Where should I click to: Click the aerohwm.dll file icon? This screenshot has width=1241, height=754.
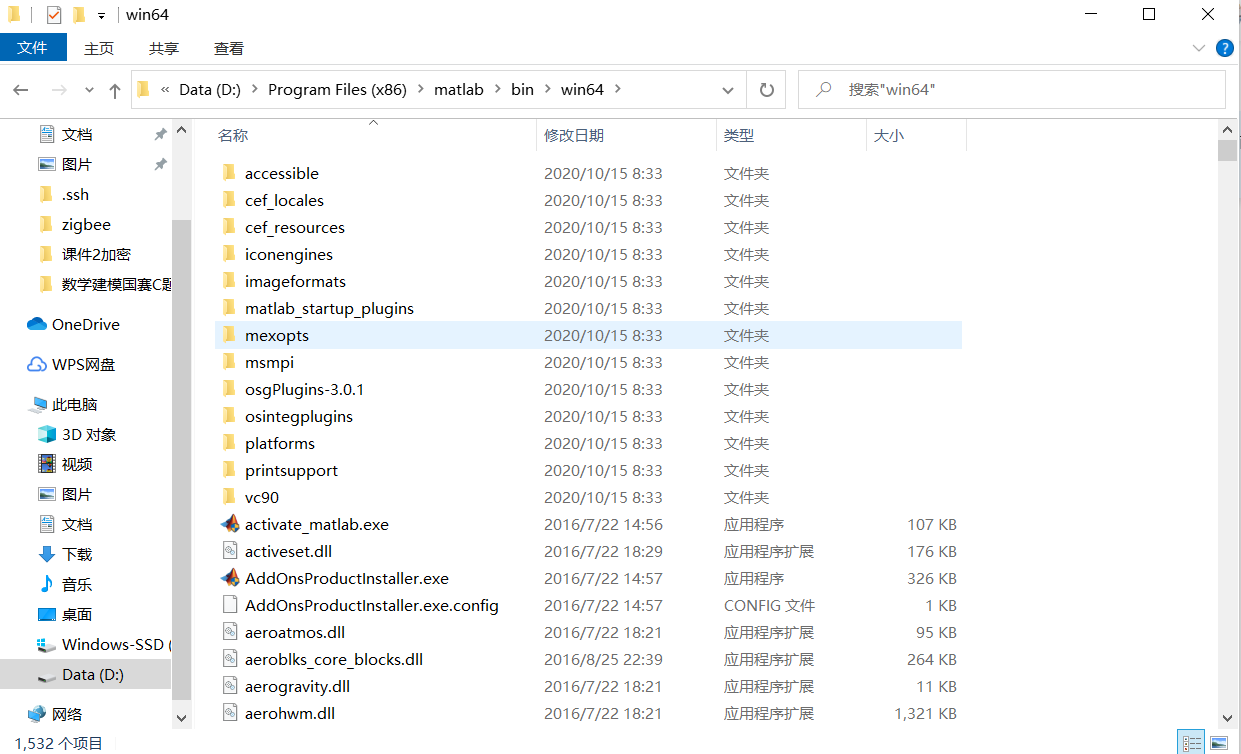click(230, 713)
